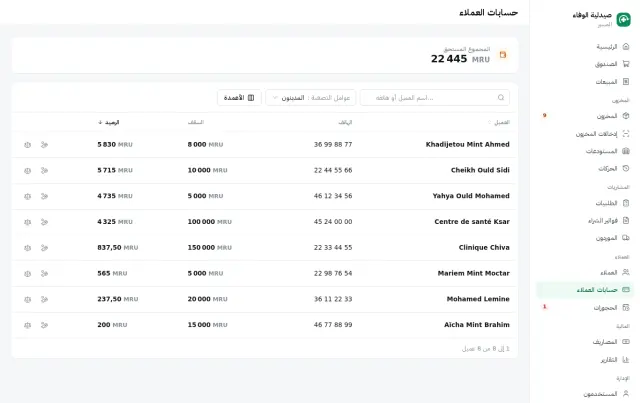
Task: Open the المستخدمون sidebar item
Action: coord(585,394)
